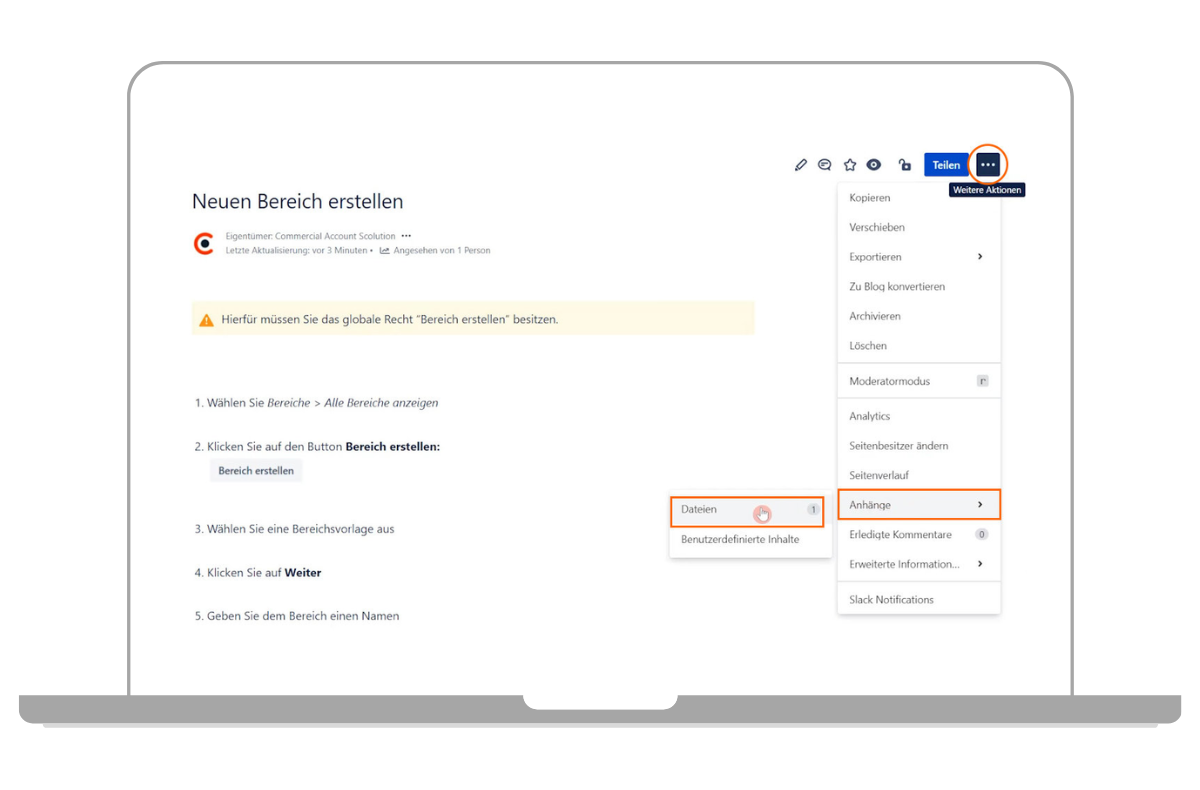Expand the Anhänge submenu
The width and height of the screenshot is (1200, 790).
[918, 505]
